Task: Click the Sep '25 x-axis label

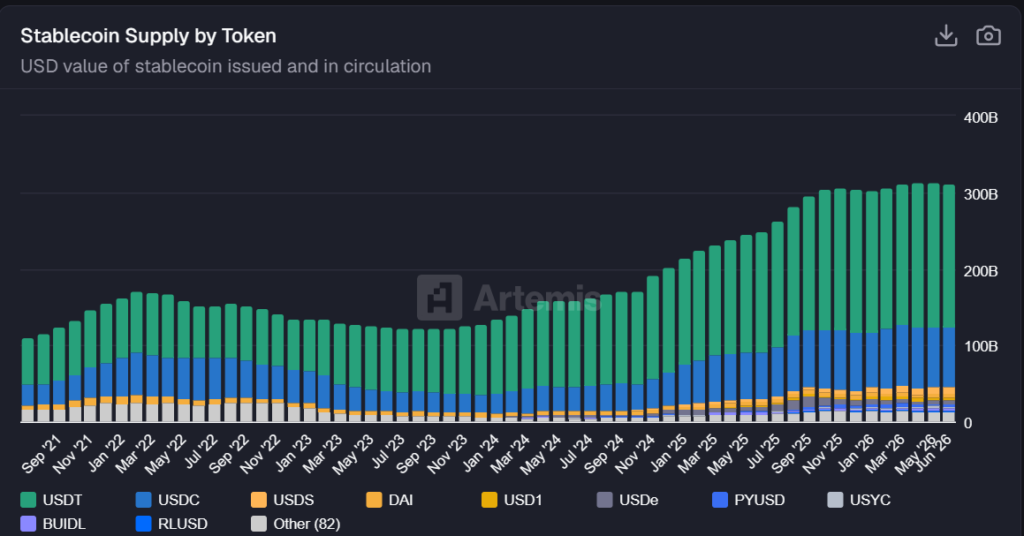Action: (x=792, y=454)
